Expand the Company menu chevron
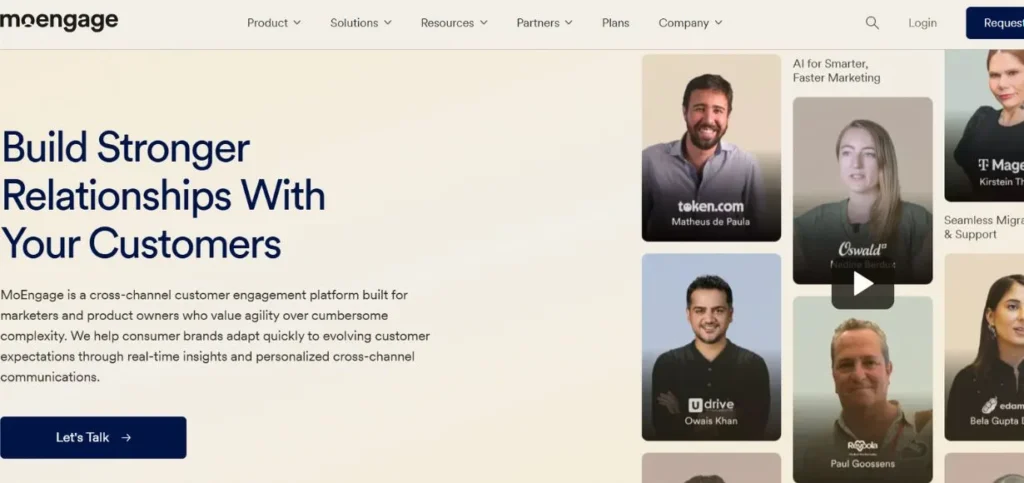This screenshot has height=483, width=1024. [719, 23]
